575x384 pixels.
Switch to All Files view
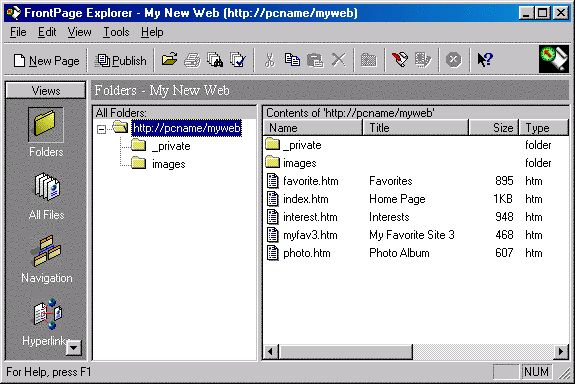46,196
